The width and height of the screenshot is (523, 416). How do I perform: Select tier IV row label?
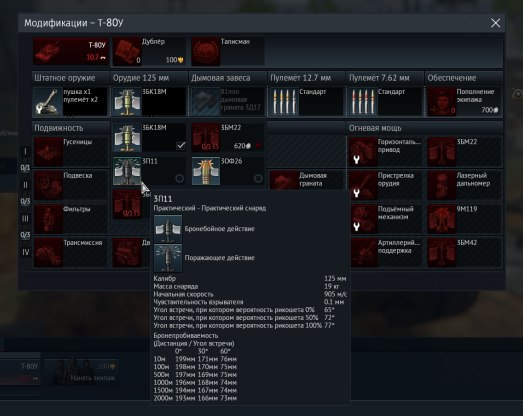coord(25,253)
